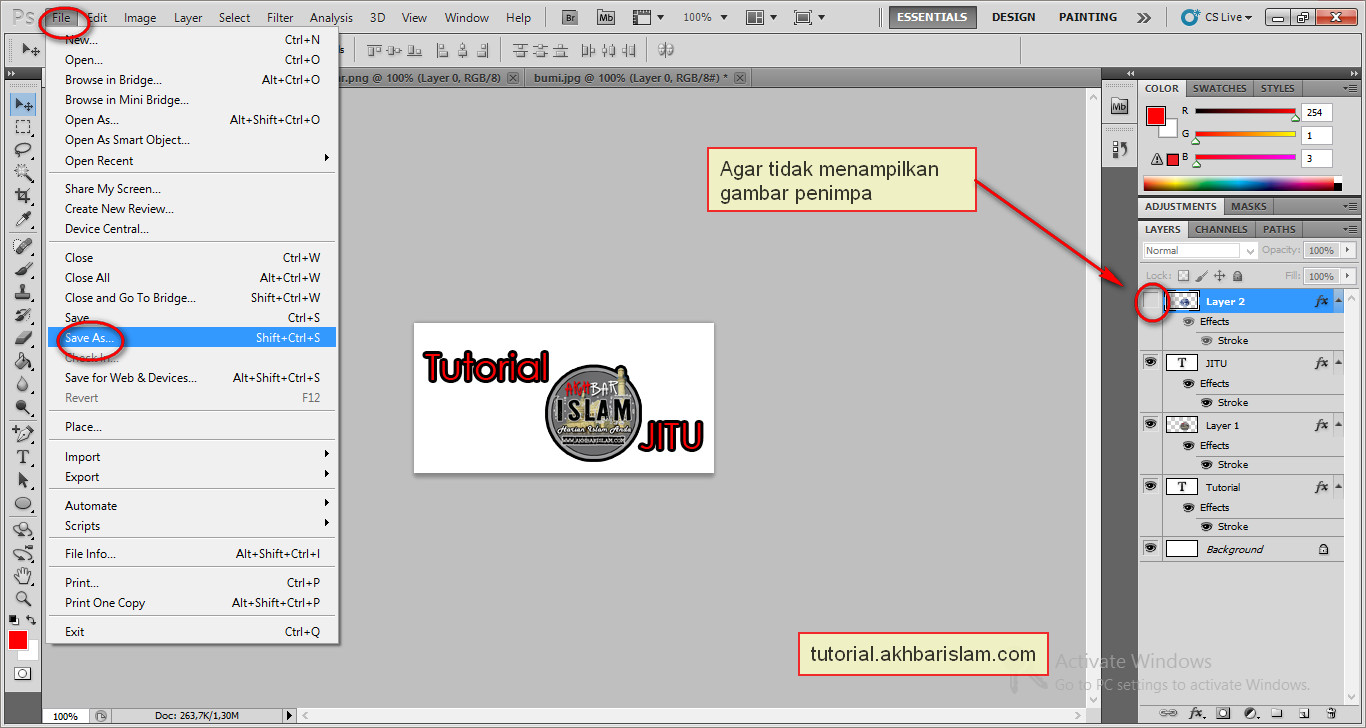Screen dimensions: 1366x728
Task: Switch to the Swatches tab
Action: point(1220,88)
